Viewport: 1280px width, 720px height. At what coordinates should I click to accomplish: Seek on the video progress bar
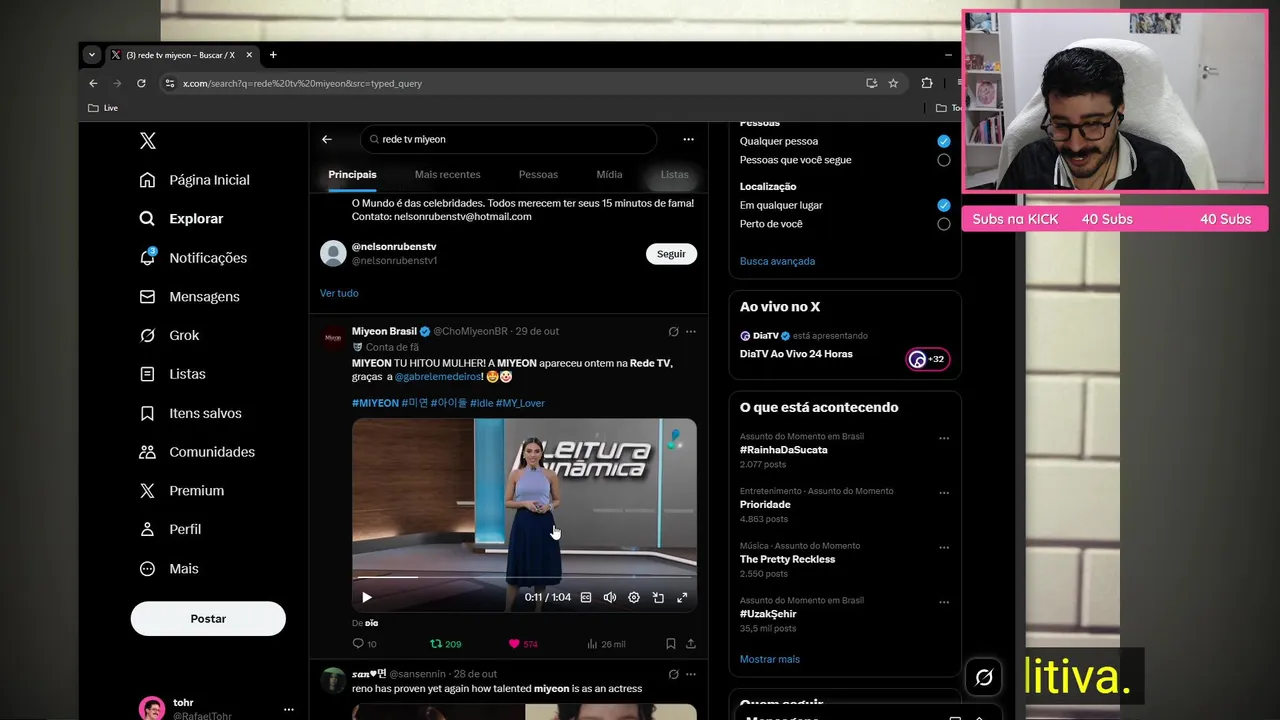coord(524,577)
